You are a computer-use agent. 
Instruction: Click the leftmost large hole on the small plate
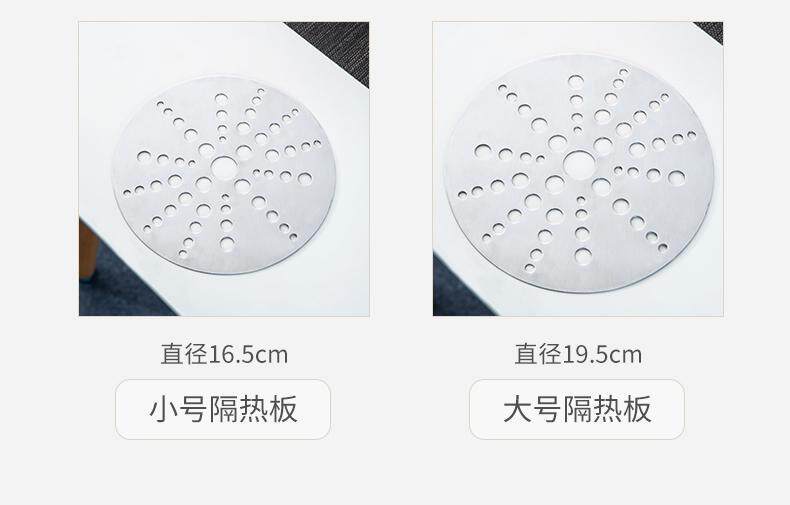144,156
